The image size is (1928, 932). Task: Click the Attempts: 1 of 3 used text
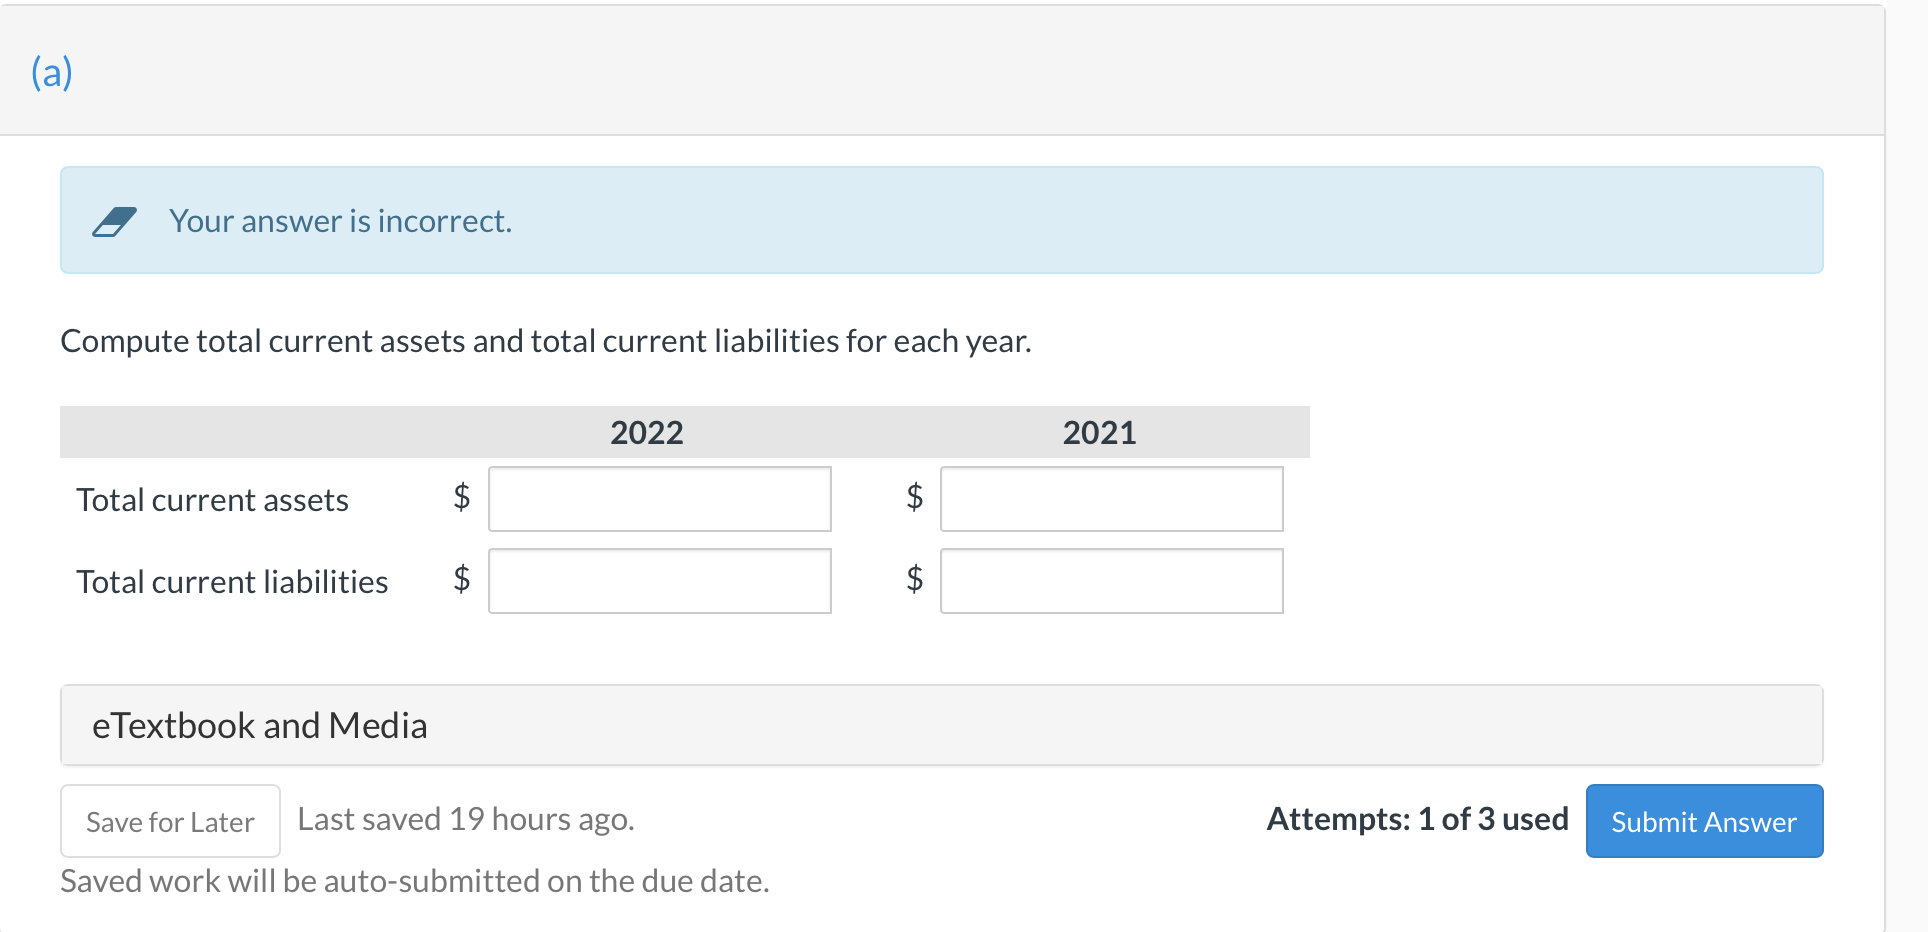(1417, 819)
